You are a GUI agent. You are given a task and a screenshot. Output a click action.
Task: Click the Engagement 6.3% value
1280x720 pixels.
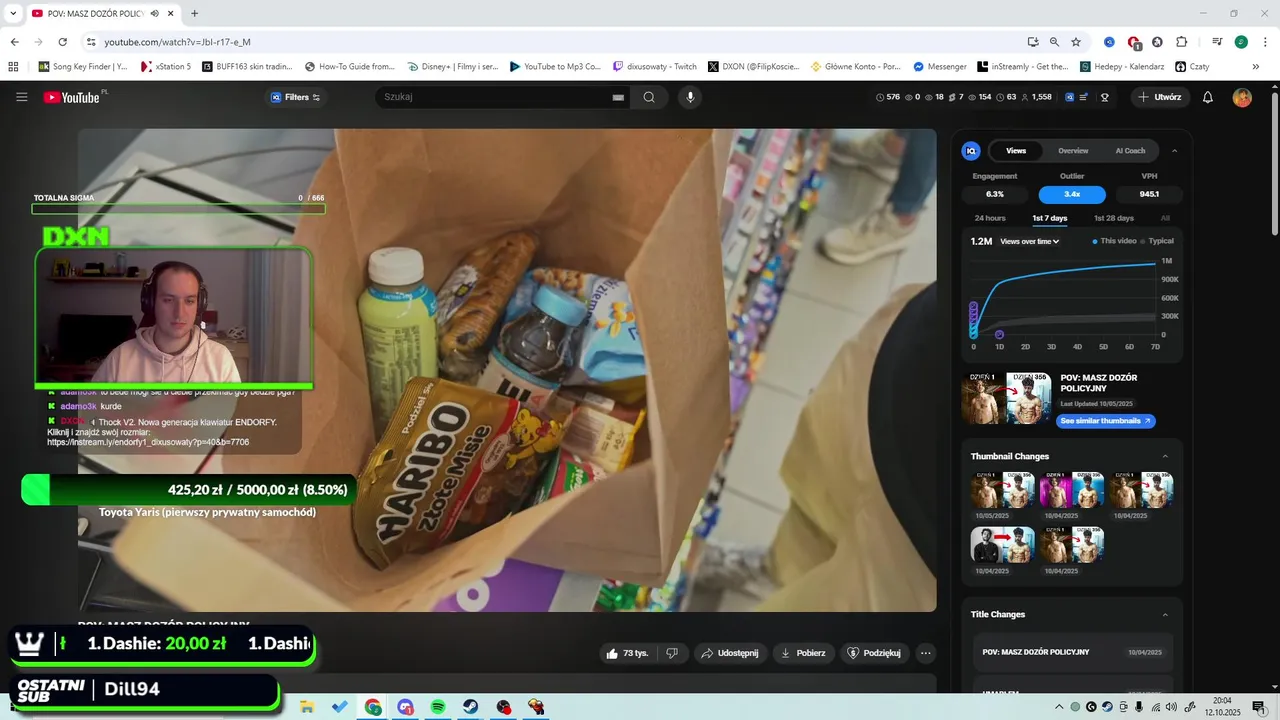[x=995, y=194]
